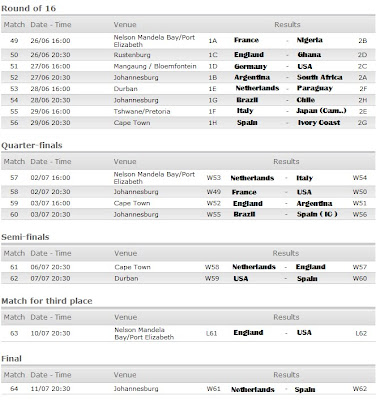Click the Venue column header under Semi-finals
376x400 pixels.
pos(126,253)
